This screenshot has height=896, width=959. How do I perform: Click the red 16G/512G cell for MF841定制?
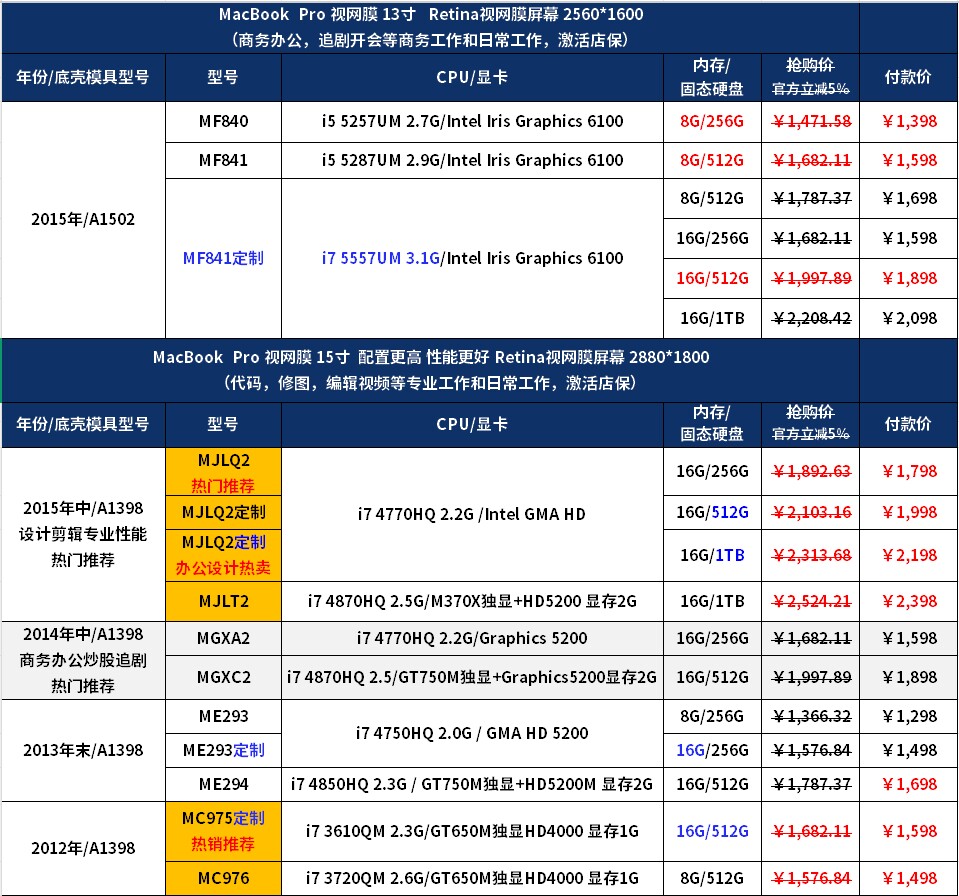pos(712,278)
